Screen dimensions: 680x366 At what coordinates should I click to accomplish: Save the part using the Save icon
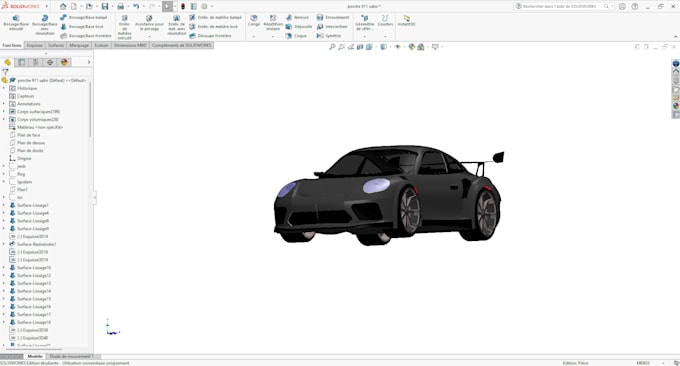(105, 7)
